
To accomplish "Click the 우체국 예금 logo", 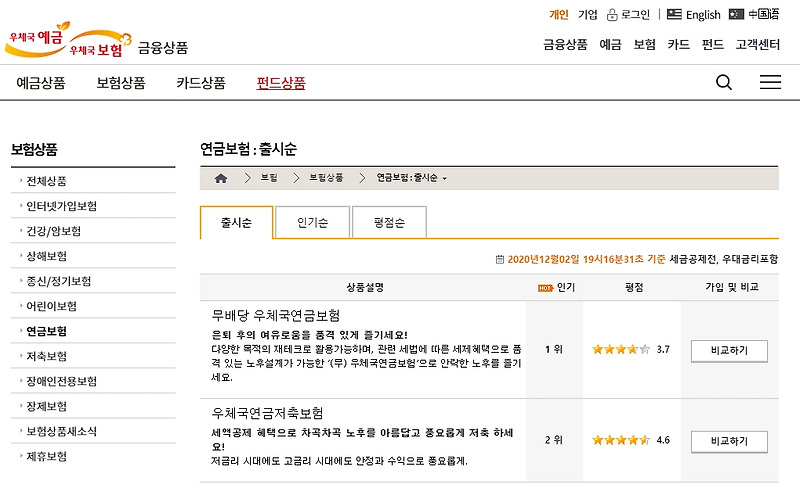I will tap(37, 39).
